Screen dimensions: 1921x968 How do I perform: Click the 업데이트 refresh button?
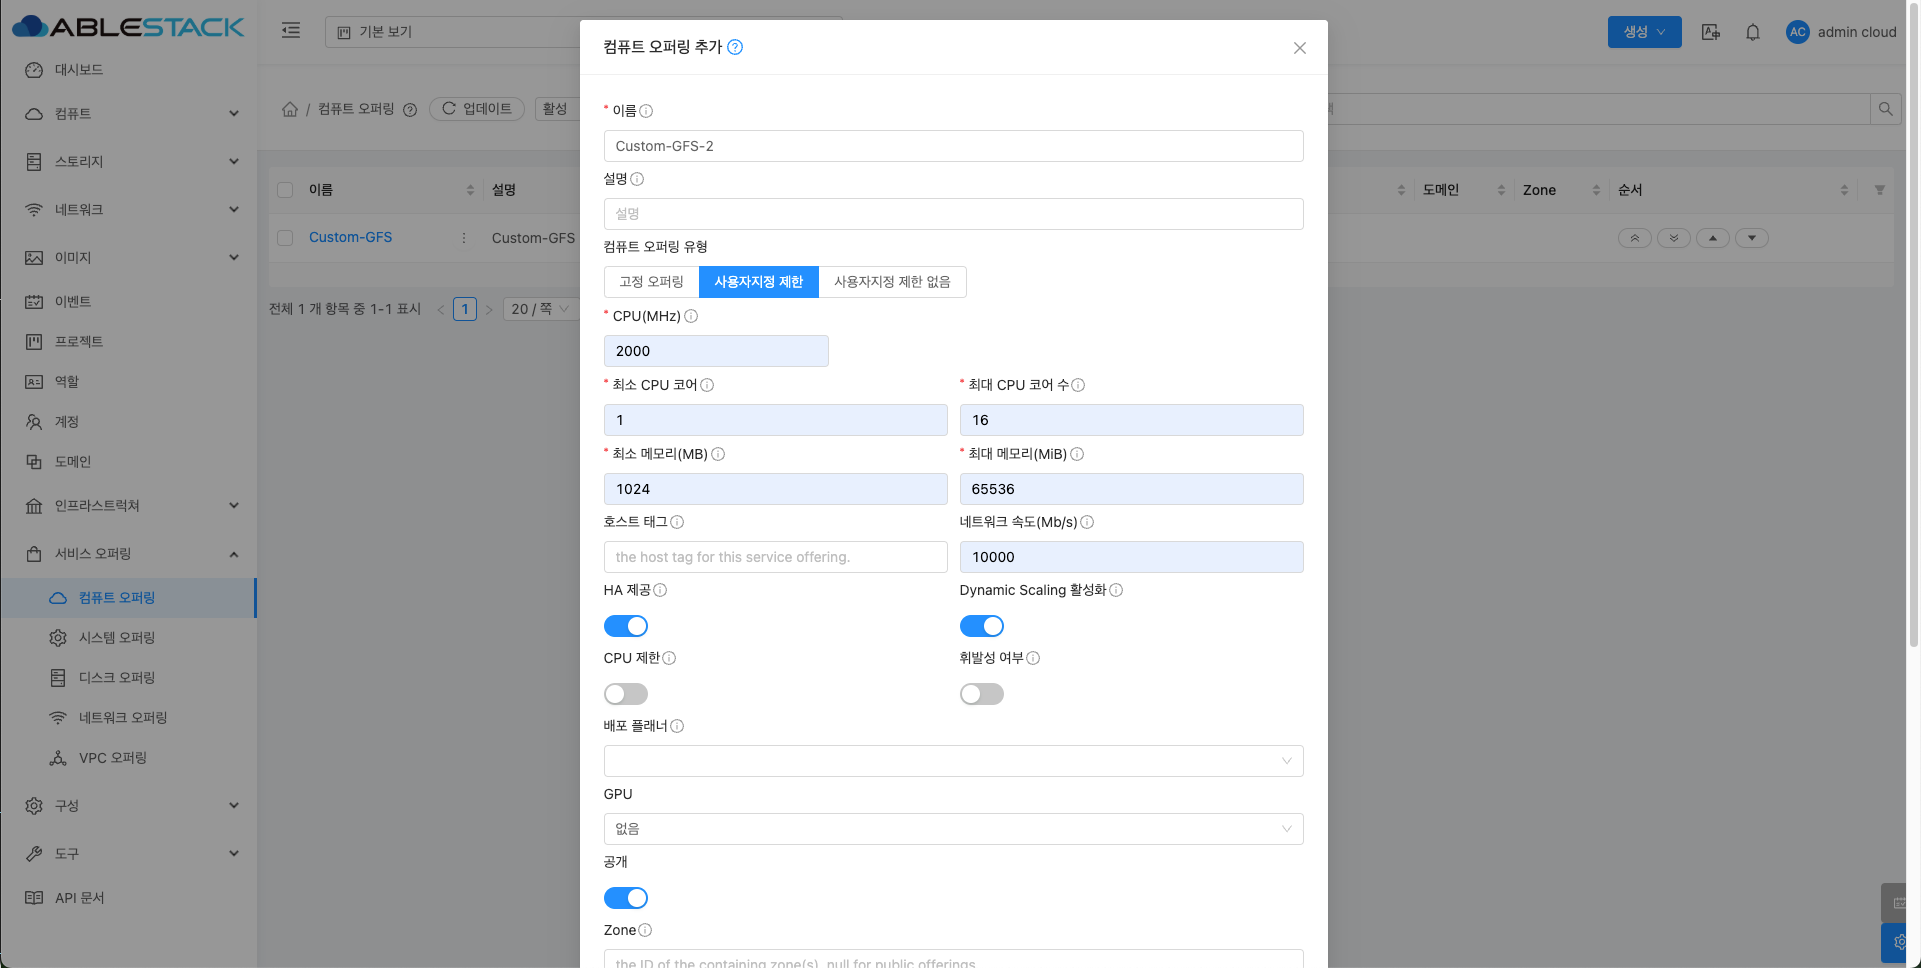pyautogui.click(x=477, y=109)
